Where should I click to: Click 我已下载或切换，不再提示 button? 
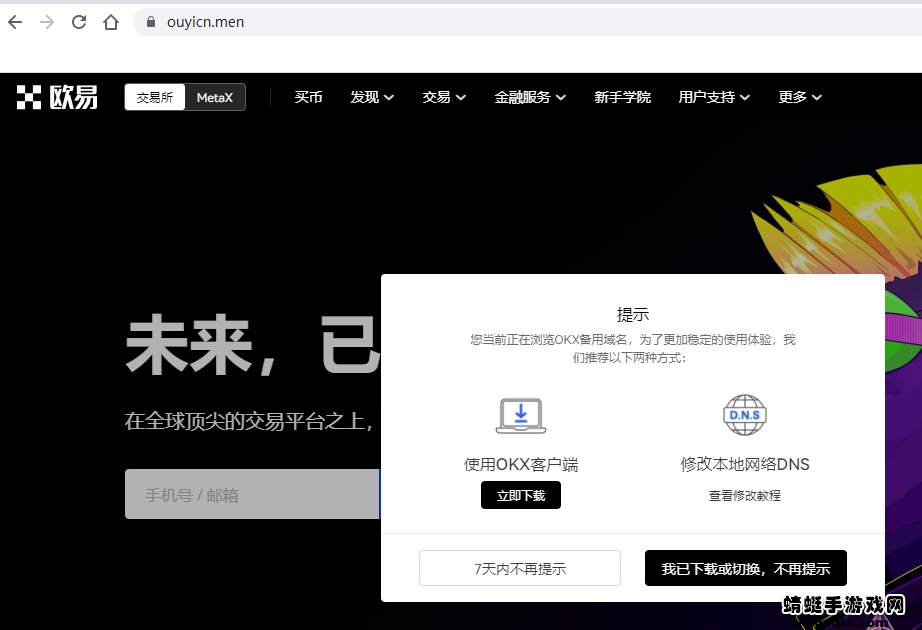(x=746, y=568)
